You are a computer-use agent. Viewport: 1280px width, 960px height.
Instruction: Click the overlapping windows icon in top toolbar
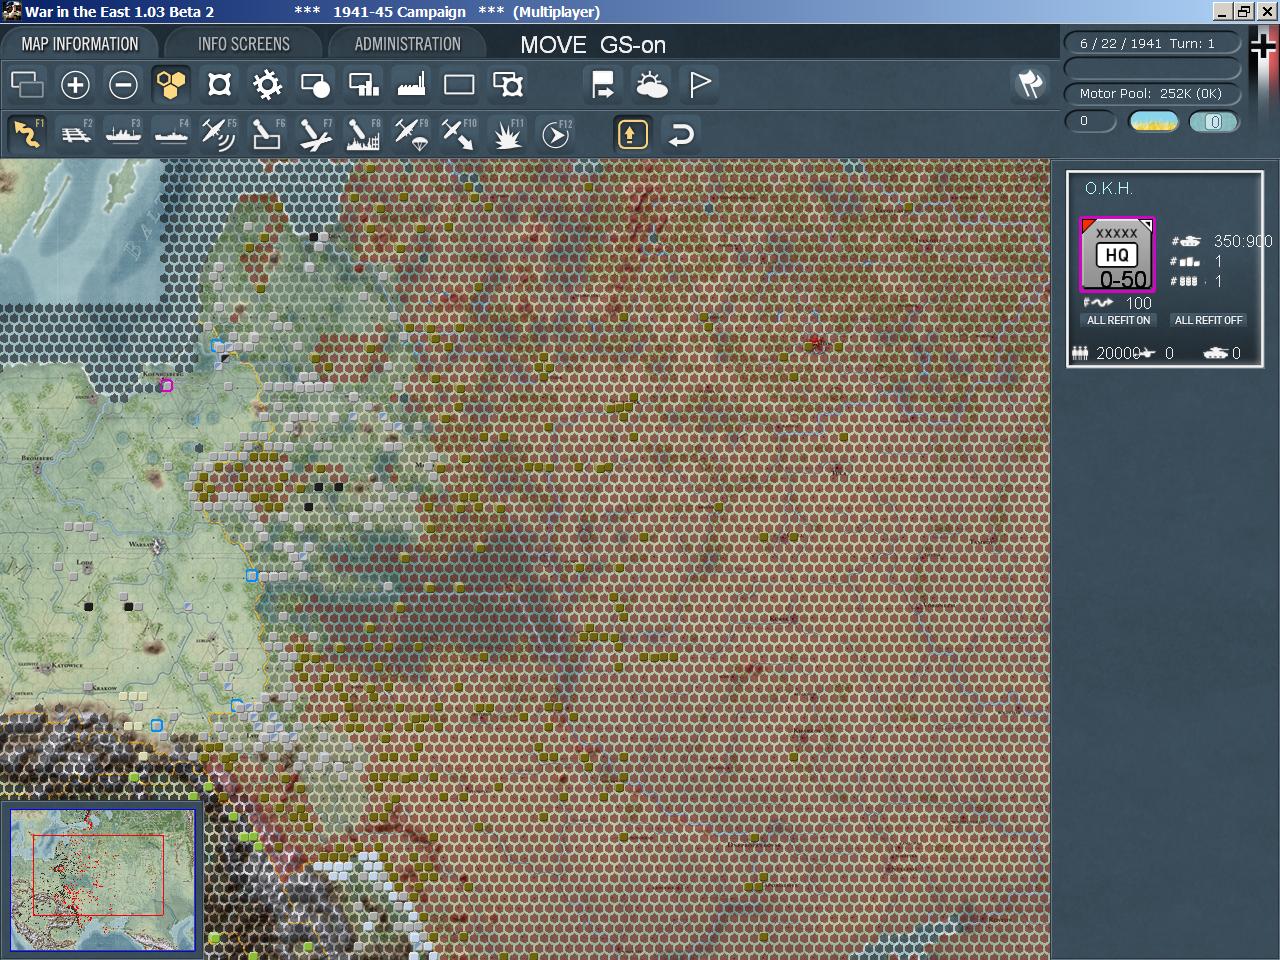coord(27,85)
